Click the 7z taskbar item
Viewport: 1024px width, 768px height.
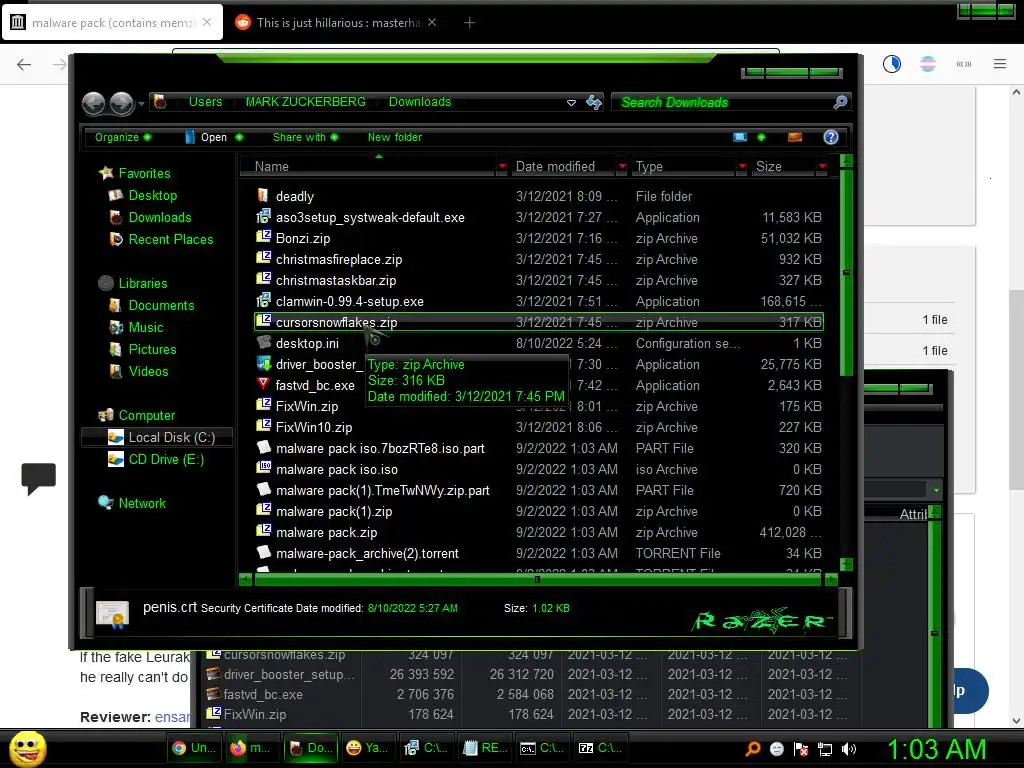[x=601, y=748]
